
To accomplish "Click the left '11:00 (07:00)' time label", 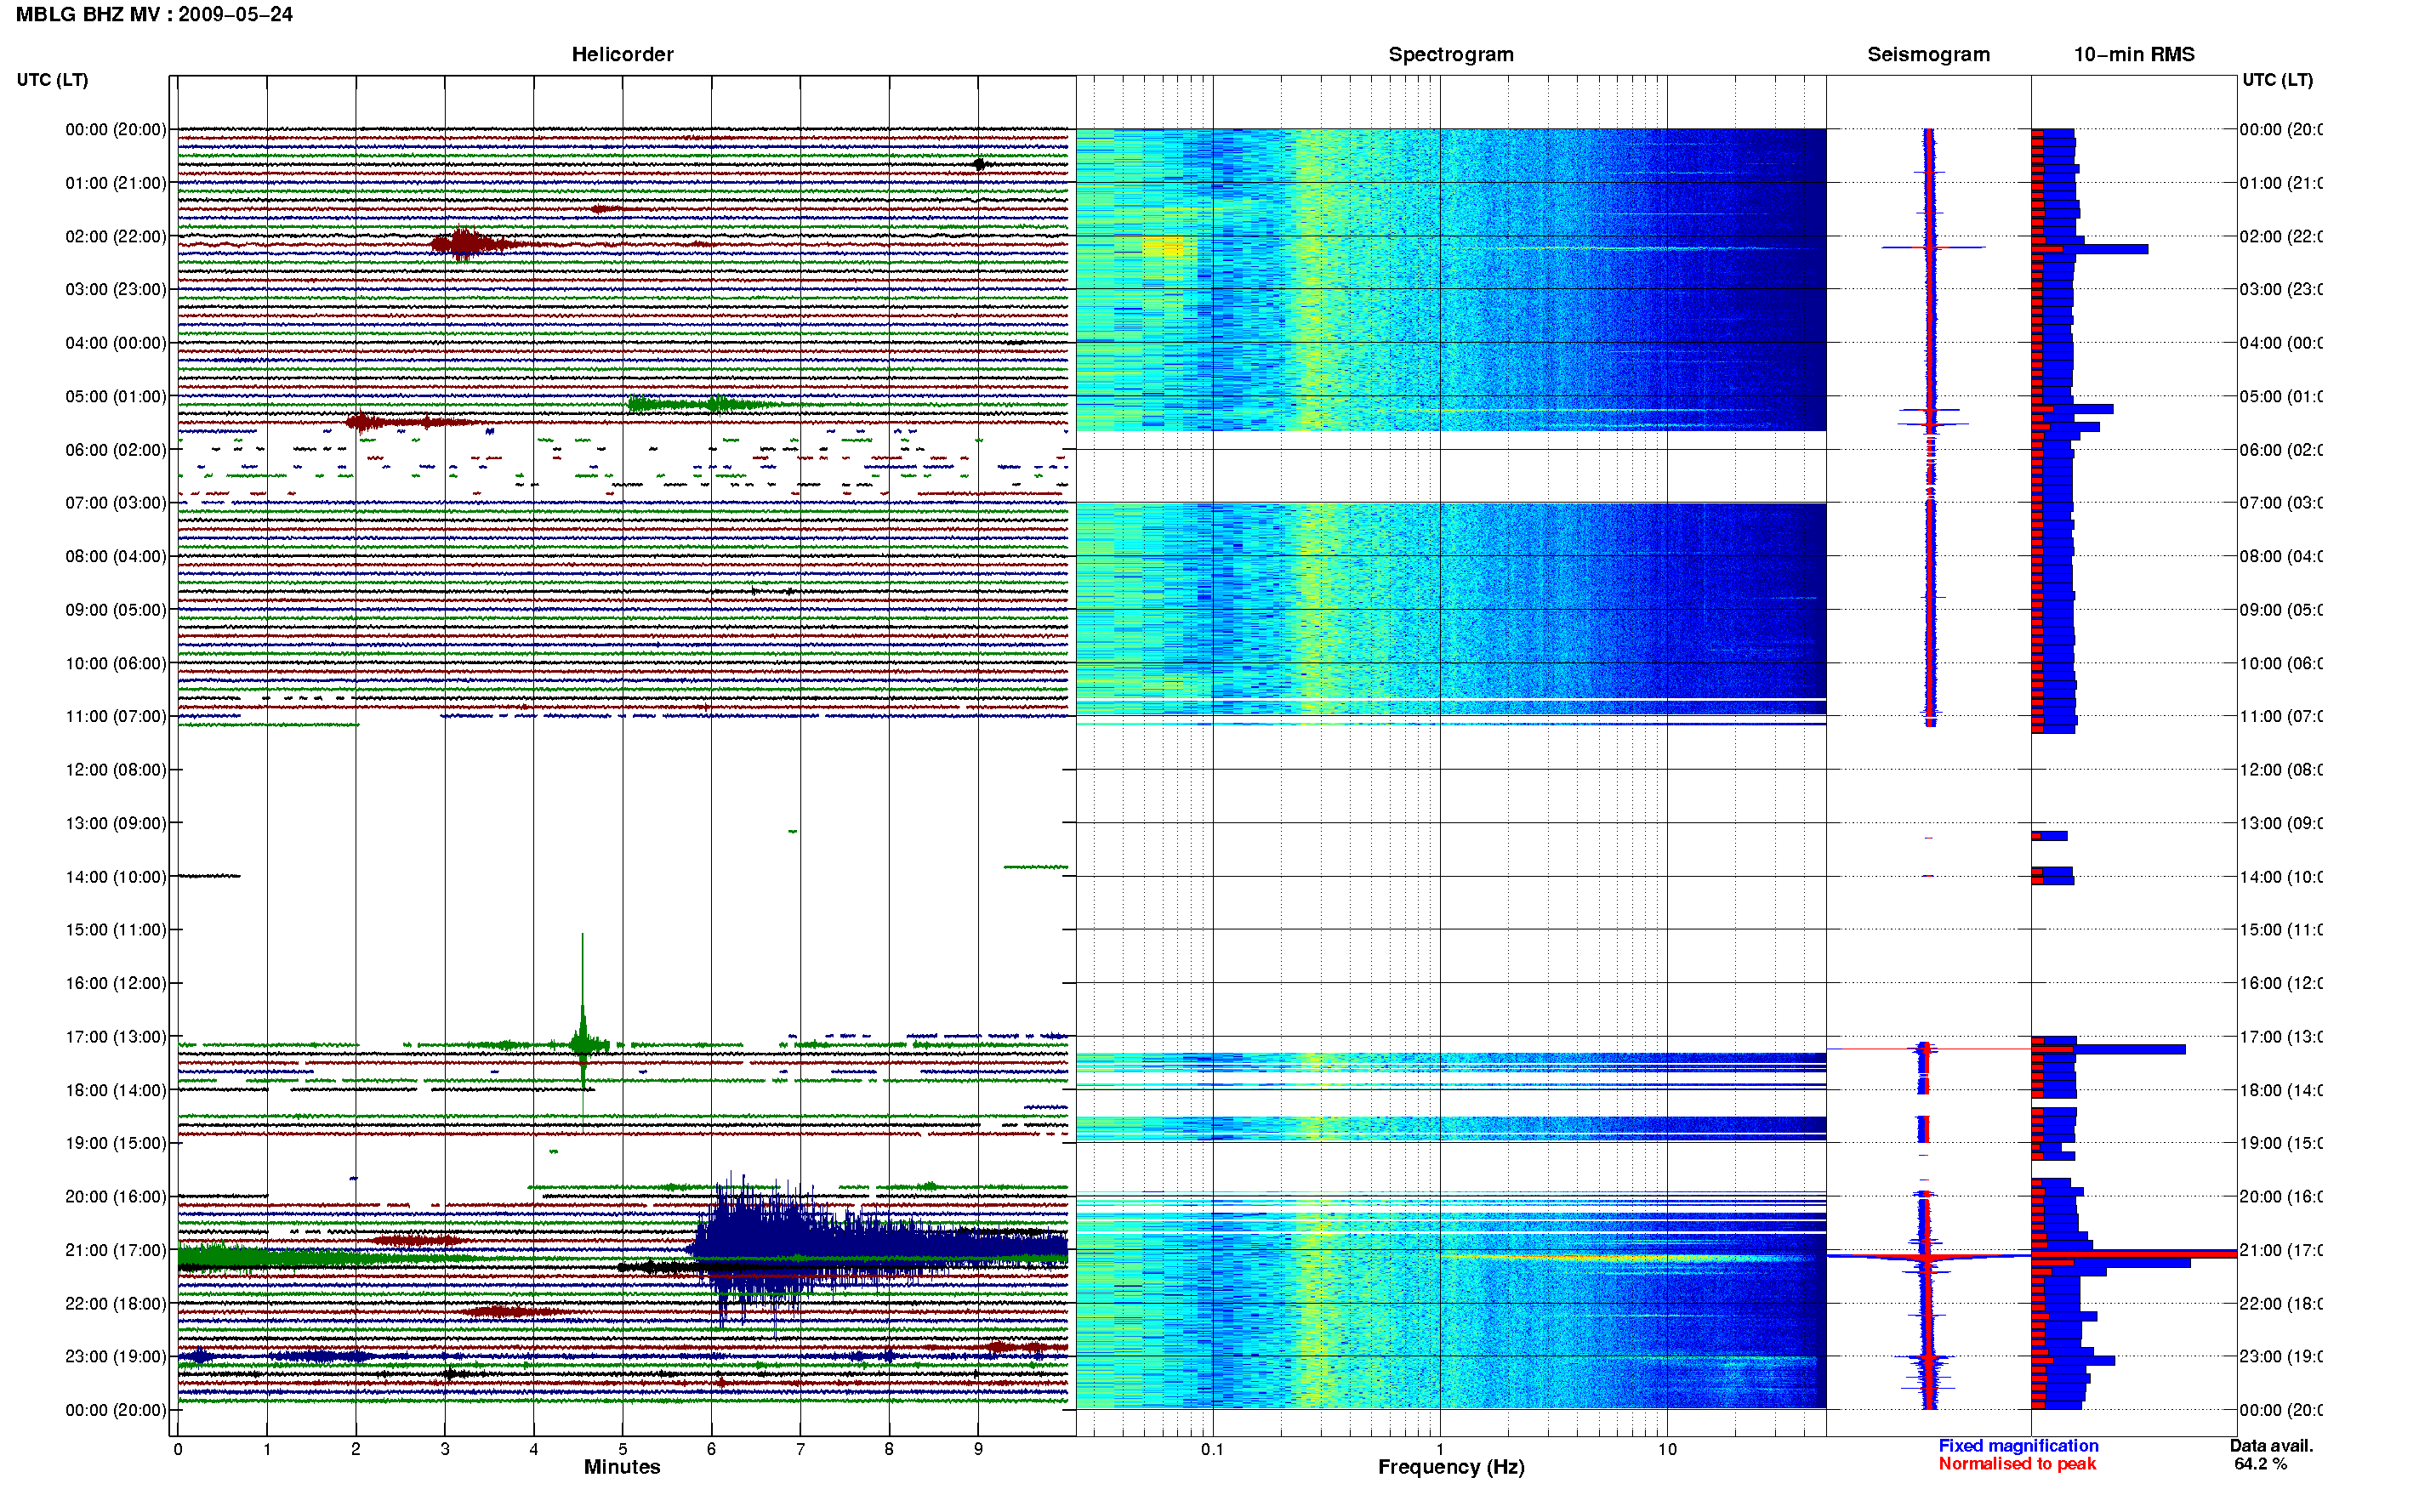I will (116, 716).
